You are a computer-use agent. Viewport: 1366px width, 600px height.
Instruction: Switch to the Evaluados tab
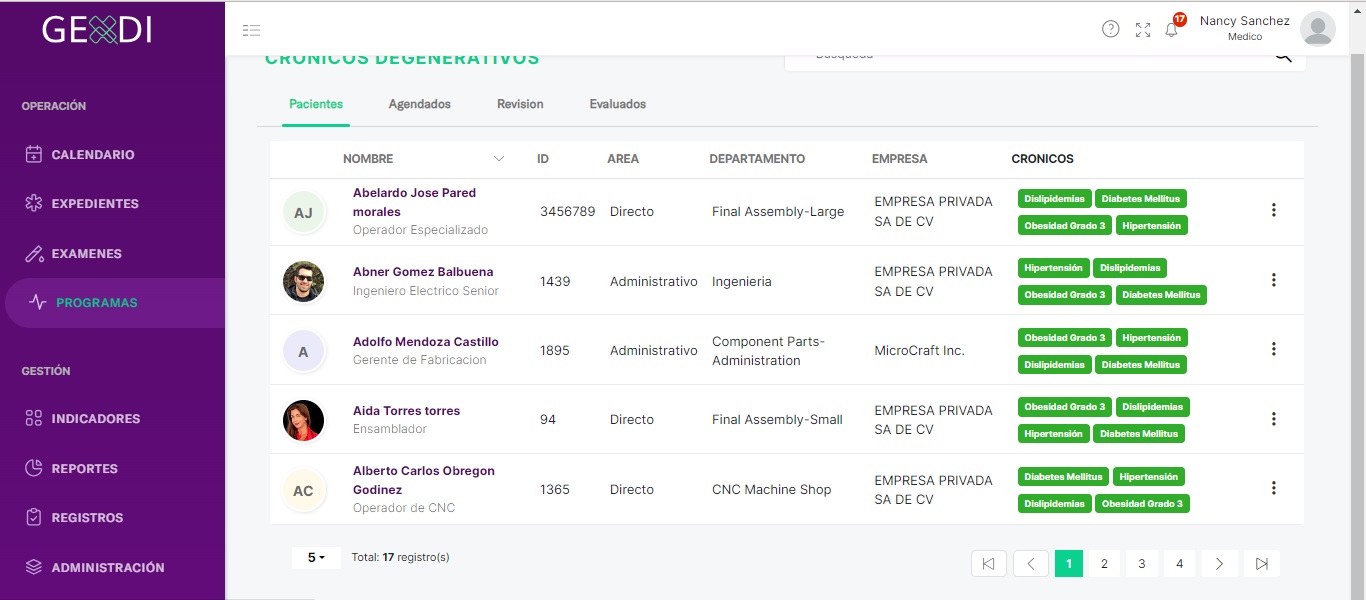pos(618,104)
